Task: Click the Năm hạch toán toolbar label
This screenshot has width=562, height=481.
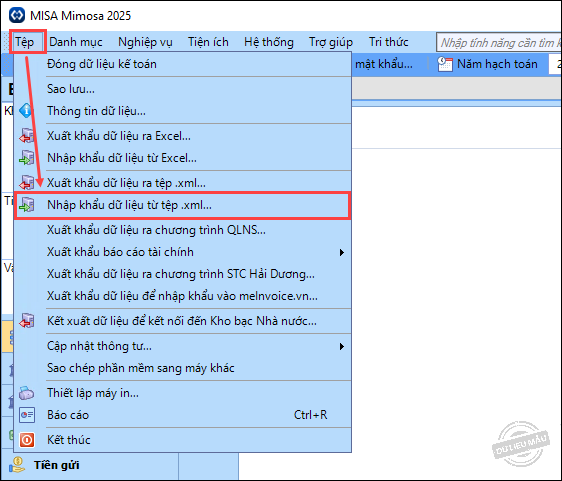Action: point(497,64)
